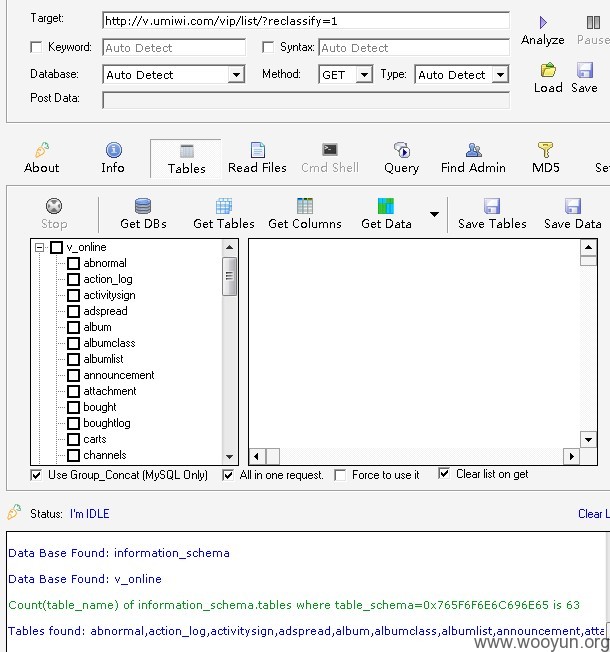Open the About carrot icon
This screenshot has width=610, height=652.
[x=42, y=150]
